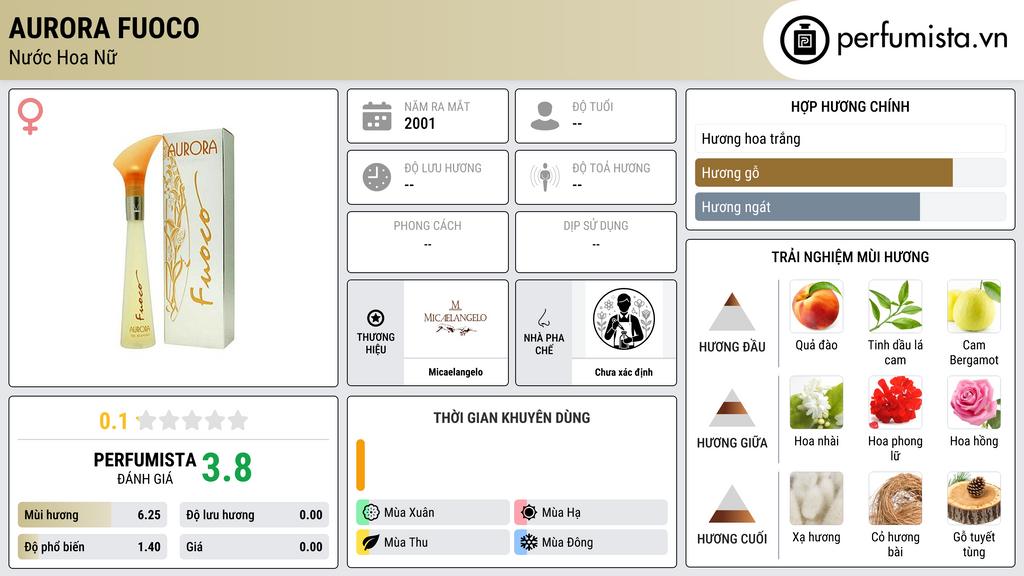Click the Thời gian khuyên dùng heading
The height and width of the screenshot is (576, 1024).
click(511, 418)
